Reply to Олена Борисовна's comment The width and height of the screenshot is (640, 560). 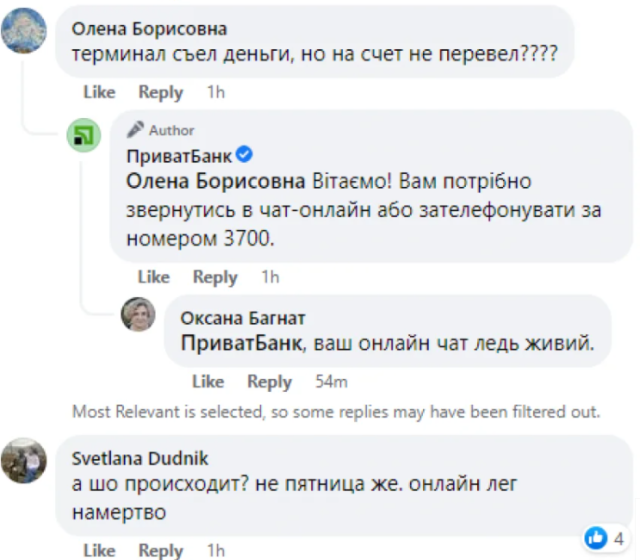160,92
